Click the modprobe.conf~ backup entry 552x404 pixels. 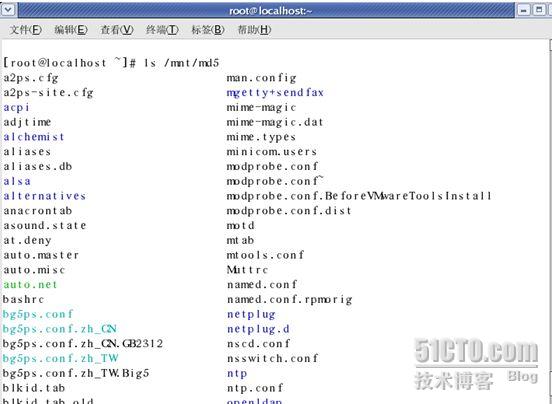pyautogui.click(x=275, y=181)
